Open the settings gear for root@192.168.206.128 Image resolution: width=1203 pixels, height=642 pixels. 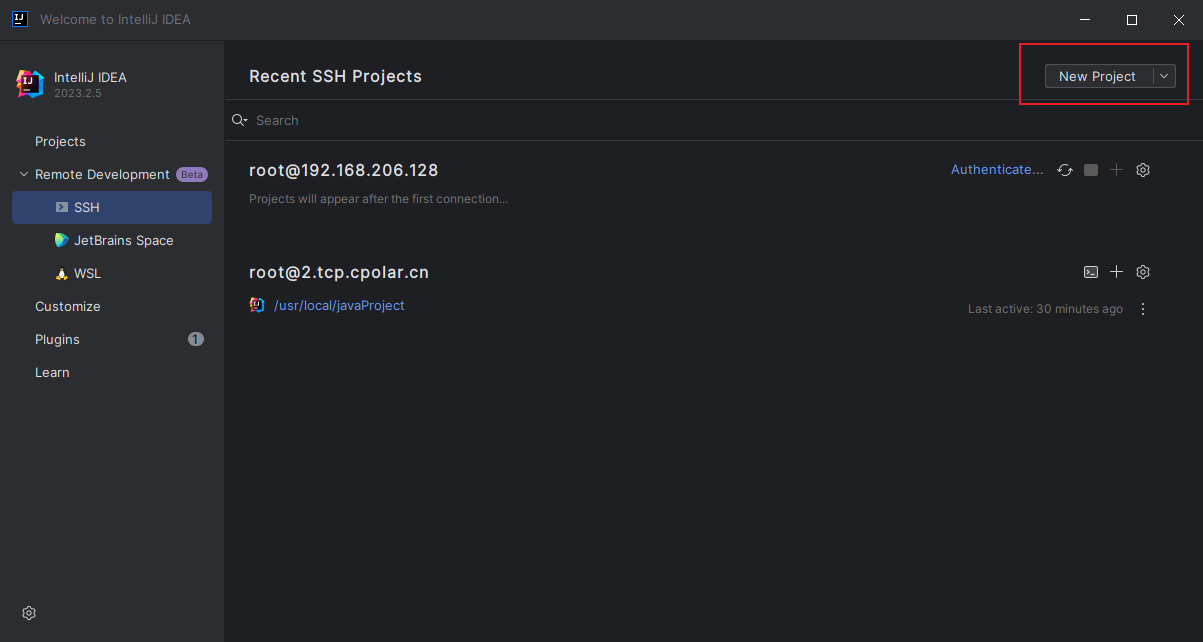coord(1143,170)
